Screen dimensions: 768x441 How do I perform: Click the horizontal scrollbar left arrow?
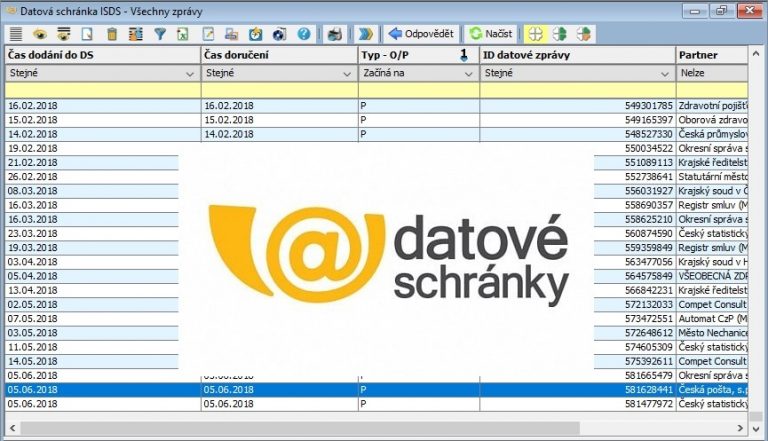pos(12,428)
